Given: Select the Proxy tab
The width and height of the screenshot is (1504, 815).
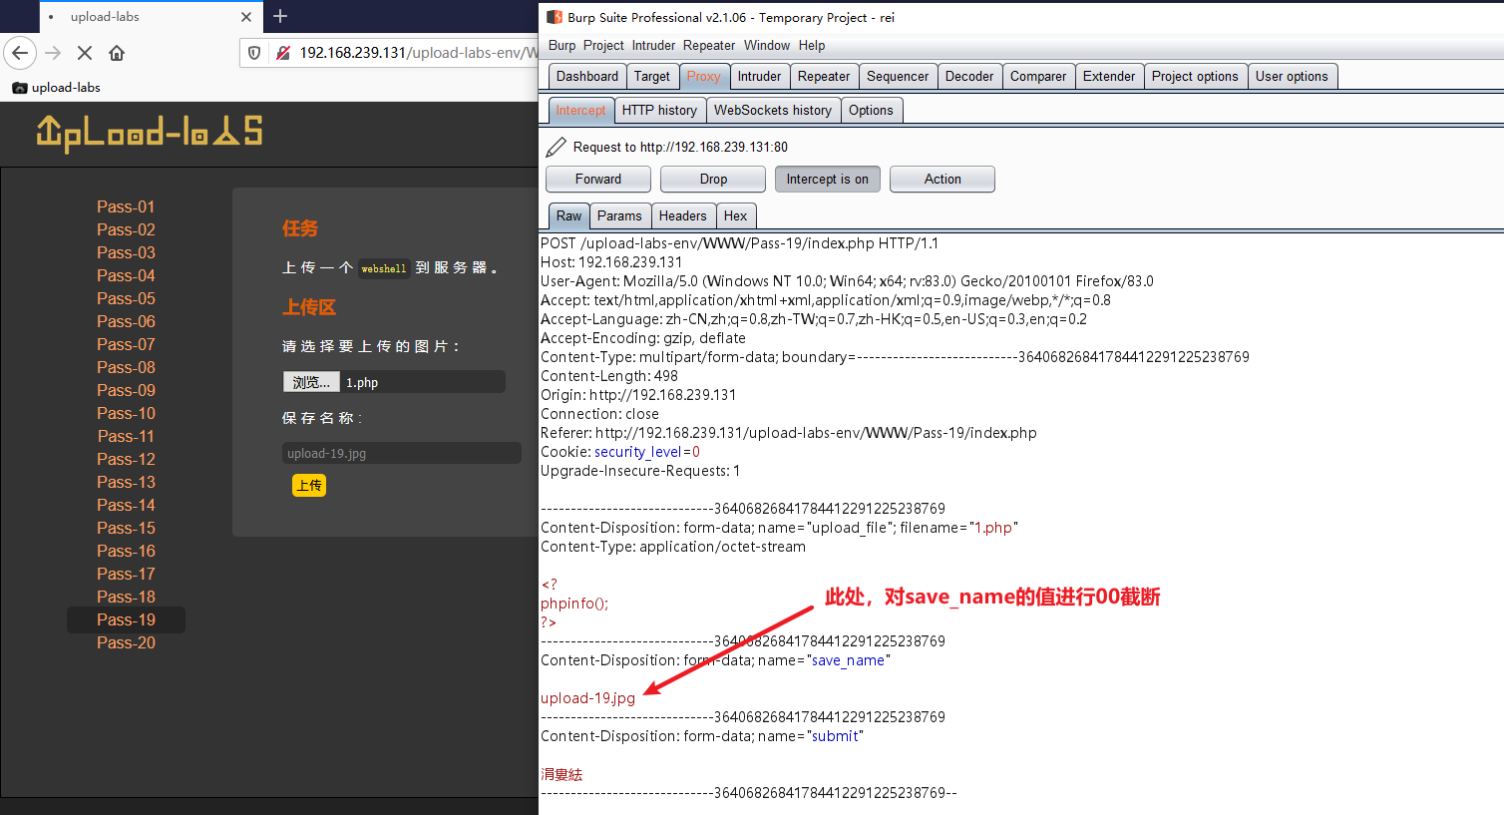Looking at the screenshot, I should [704, 76].
